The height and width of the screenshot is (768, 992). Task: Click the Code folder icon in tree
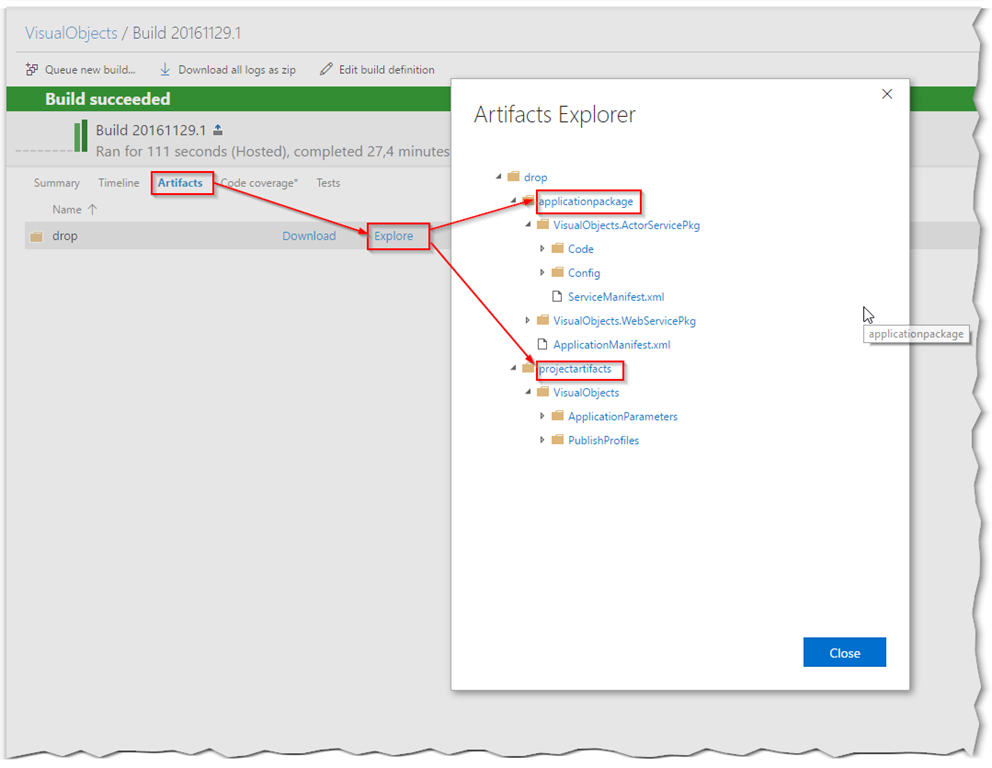click(558, 249)
